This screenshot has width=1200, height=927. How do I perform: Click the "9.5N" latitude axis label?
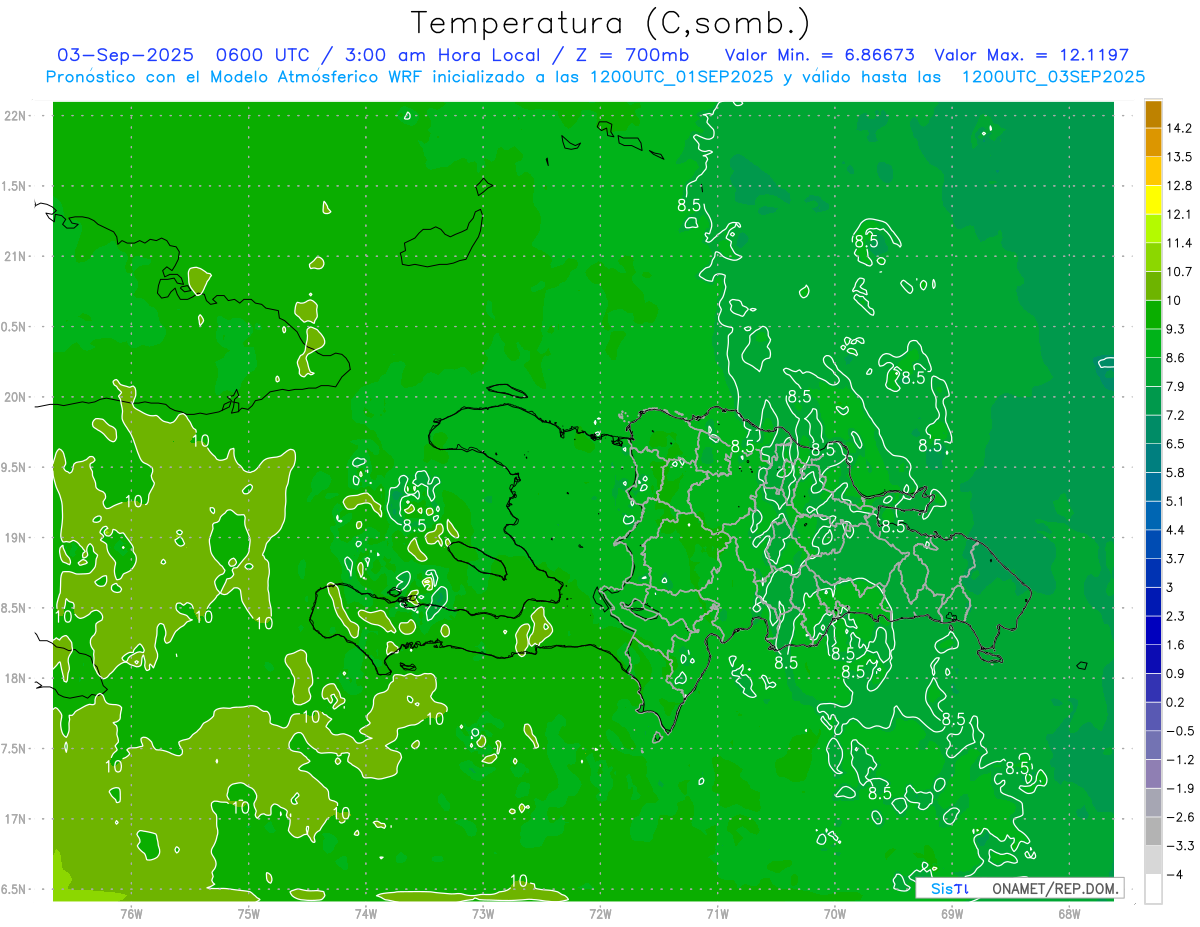click(x=13, y=467)
